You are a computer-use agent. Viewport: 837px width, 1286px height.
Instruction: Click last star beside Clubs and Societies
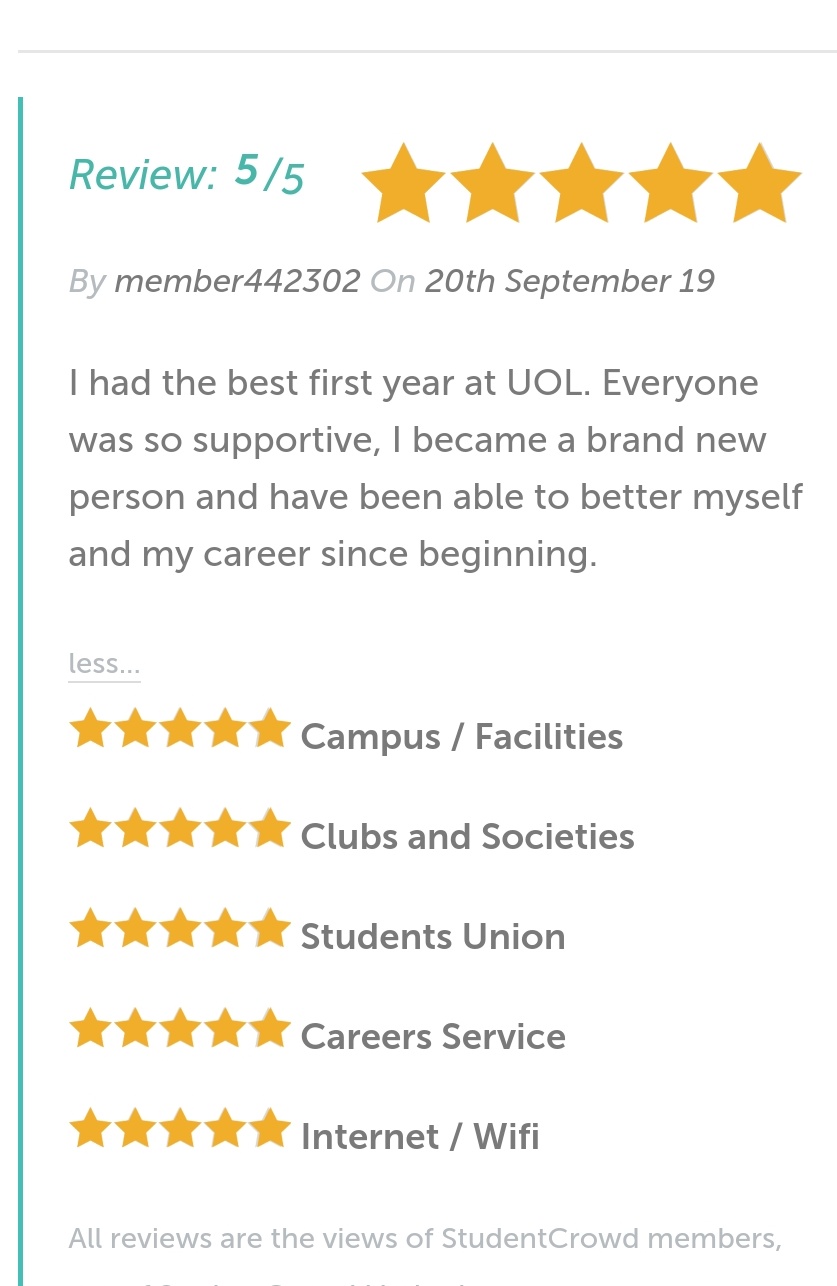pyautogui.click(x=270, y=828)
